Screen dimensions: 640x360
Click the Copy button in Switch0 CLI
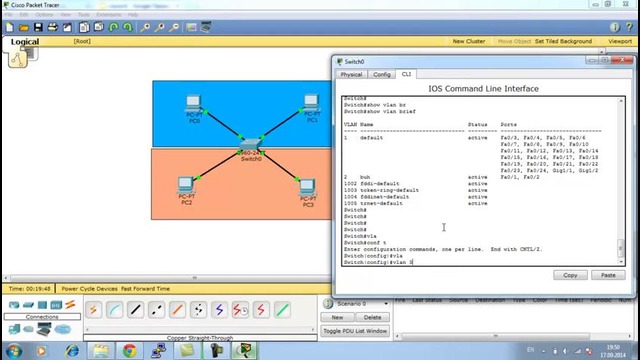point(570,275)
